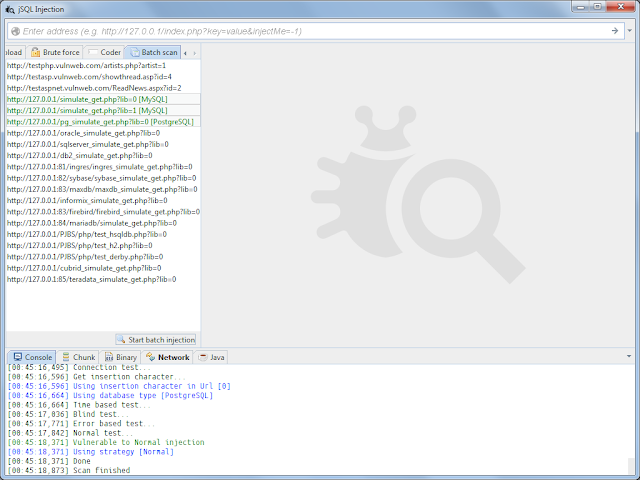Open the Coder tab
This screenshot has height=480, width=640.
[105, 52]
